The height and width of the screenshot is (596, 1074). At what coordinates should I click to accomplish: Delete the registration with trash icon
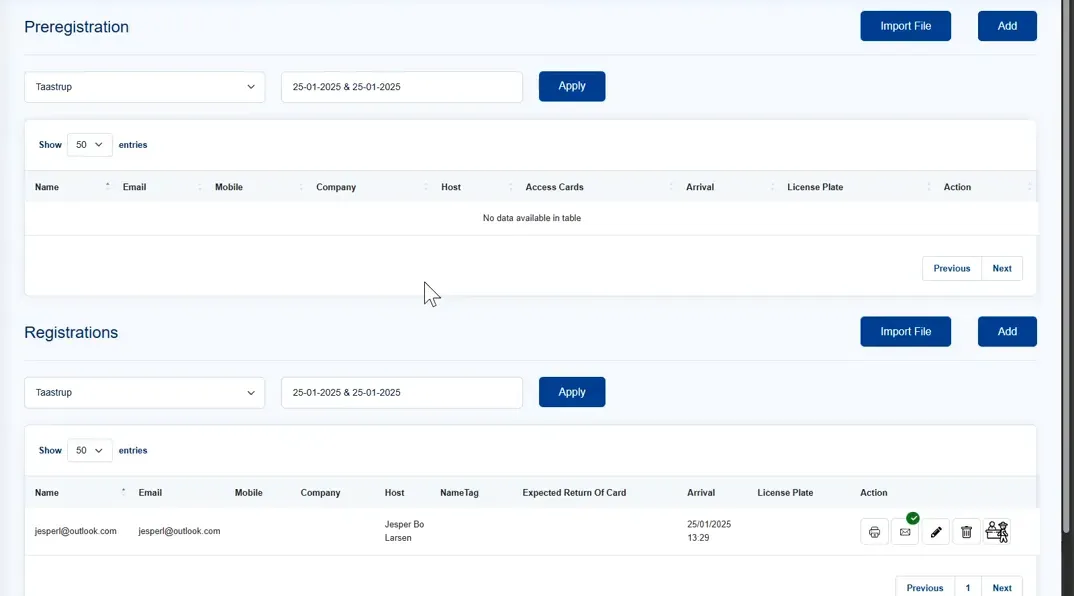pyautogui.click(x=966, y=532)
